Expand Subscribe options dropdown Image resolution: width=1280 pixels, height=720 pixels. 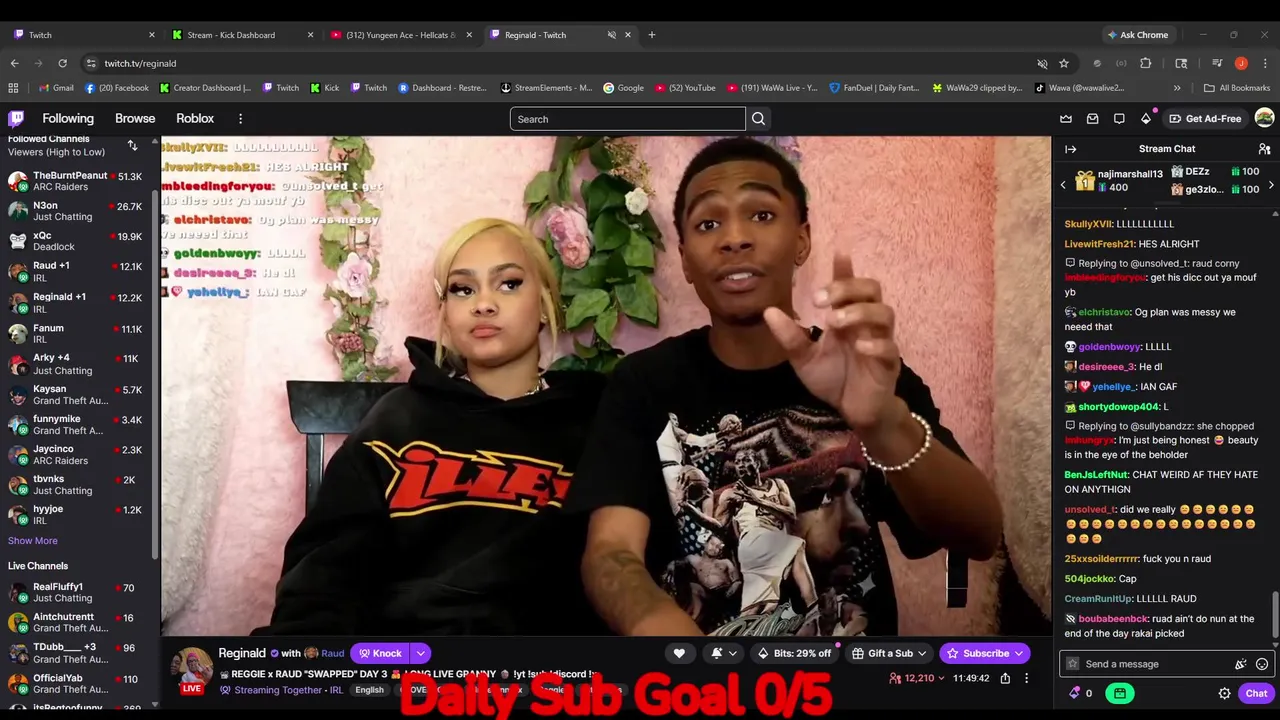coord(1019,653)
